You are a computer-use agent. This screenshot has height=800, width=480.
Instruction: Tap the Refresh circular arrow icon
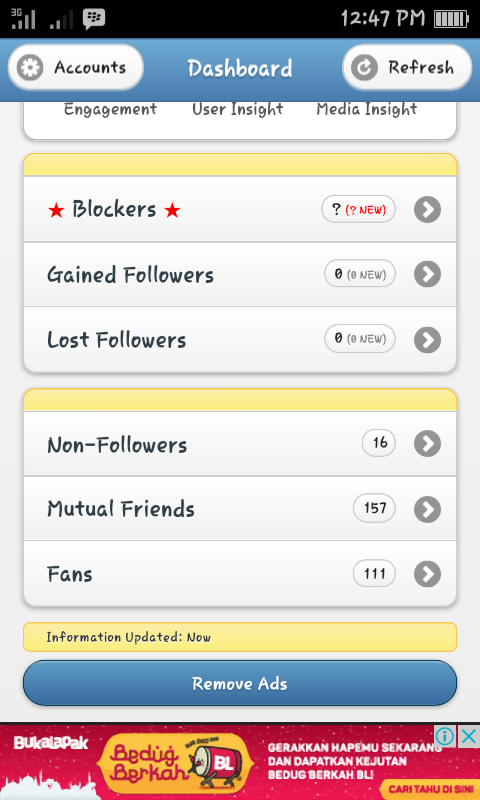[364, 67]
